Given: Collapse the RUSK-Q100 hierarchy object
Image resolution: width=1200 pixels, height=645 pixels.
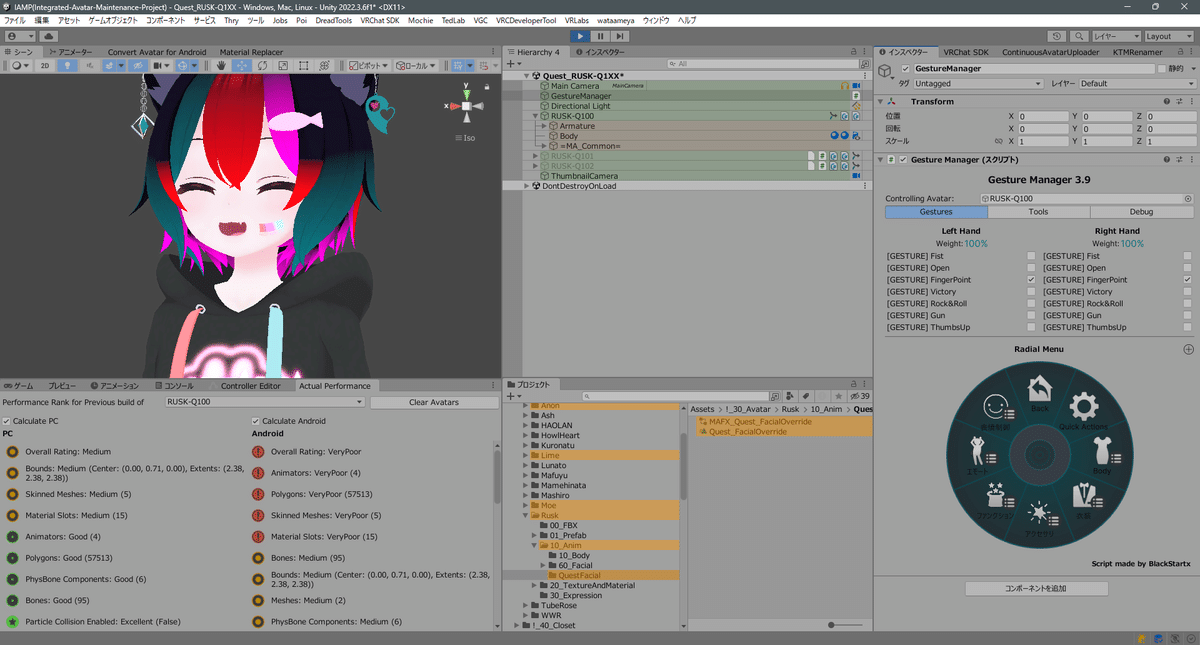Looking at the screenshot, I should click(x=537, y=116).
